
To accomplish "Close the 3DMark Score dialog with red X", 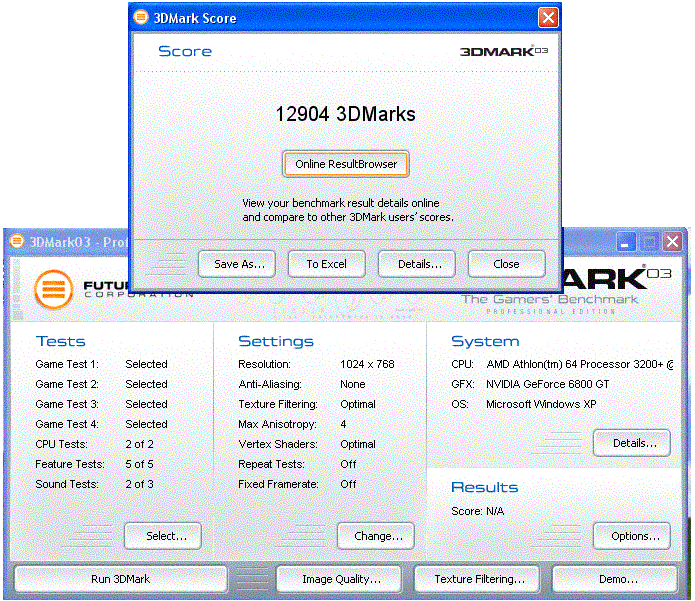I will tap(548, 18).
